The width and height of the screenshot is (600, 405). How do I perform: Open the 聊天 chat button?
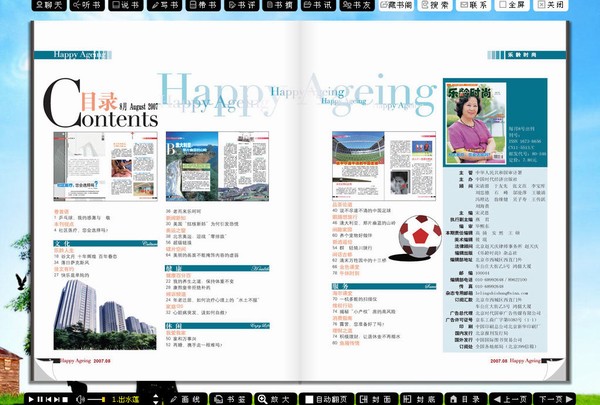click(49, 5)
